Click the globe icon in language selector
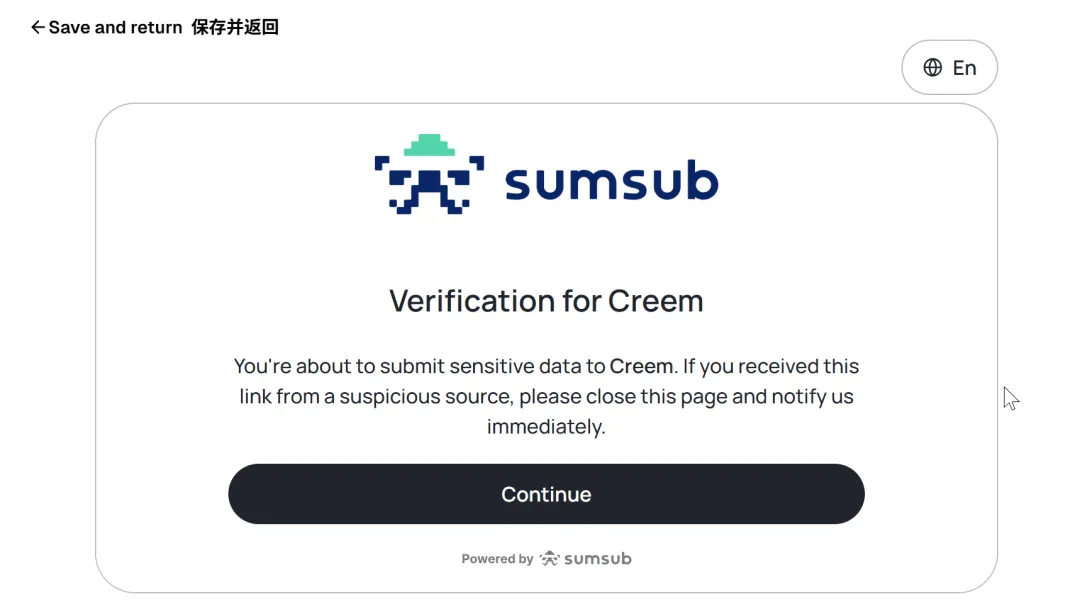 pyautogui.click(x=933, y=68)
